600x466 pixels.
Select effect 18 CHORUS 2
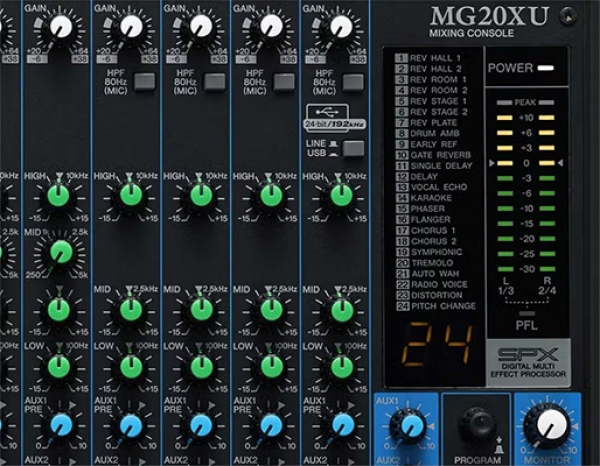[426, 241]
